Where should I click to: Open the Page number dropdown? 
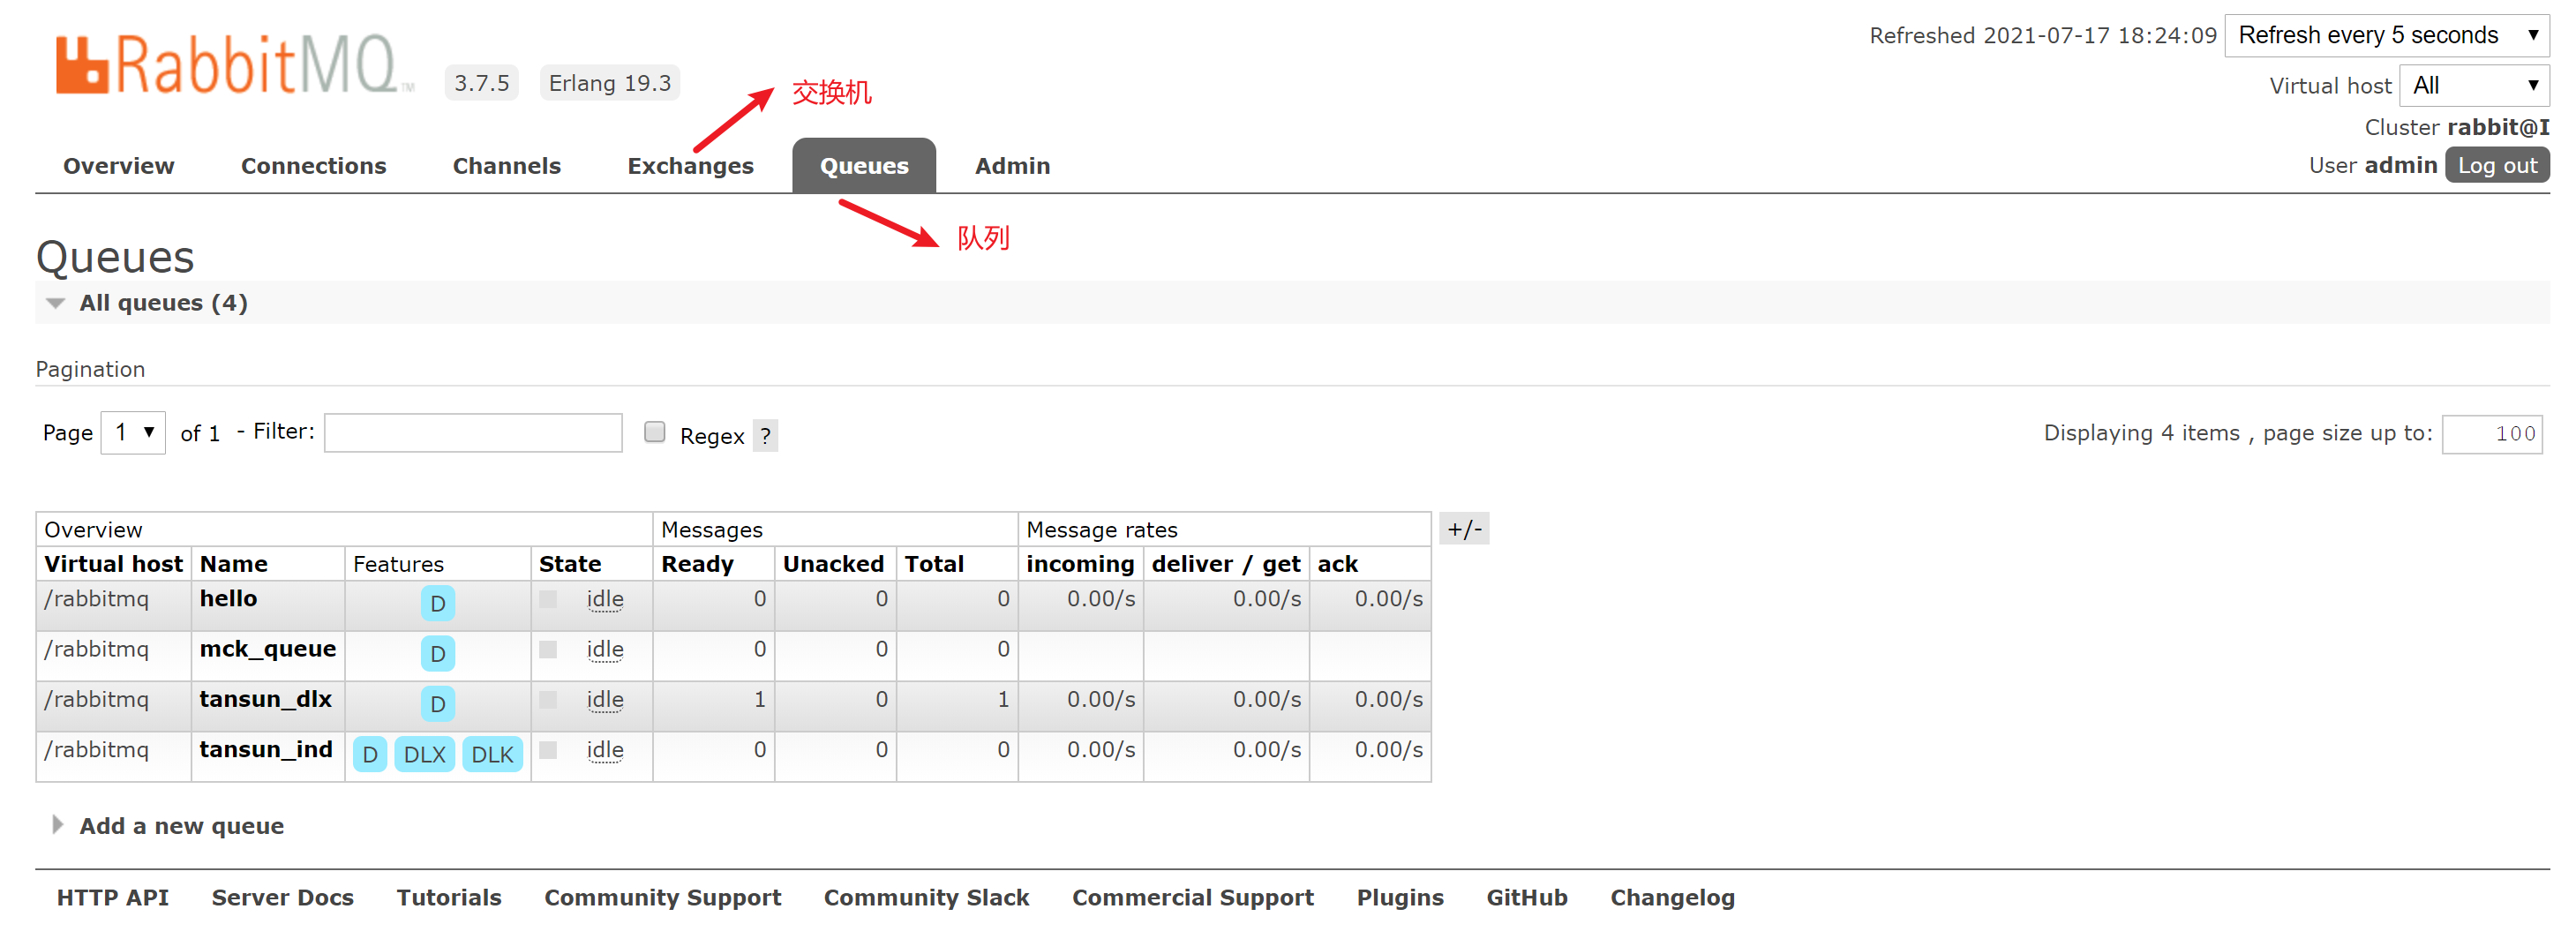133,432
